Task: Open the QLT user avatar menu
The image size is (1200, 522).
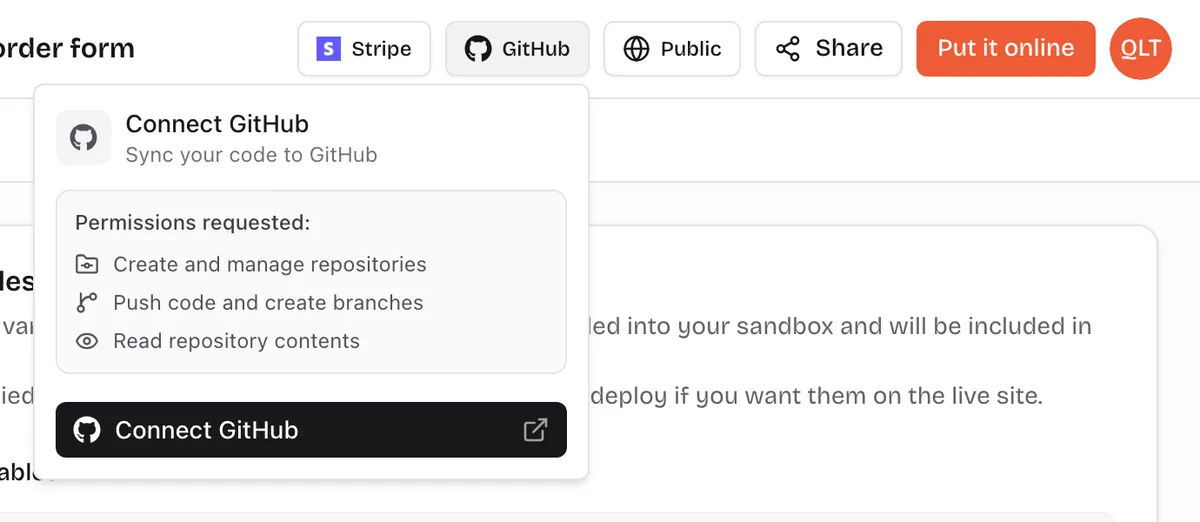Action: coord(1141,49)
